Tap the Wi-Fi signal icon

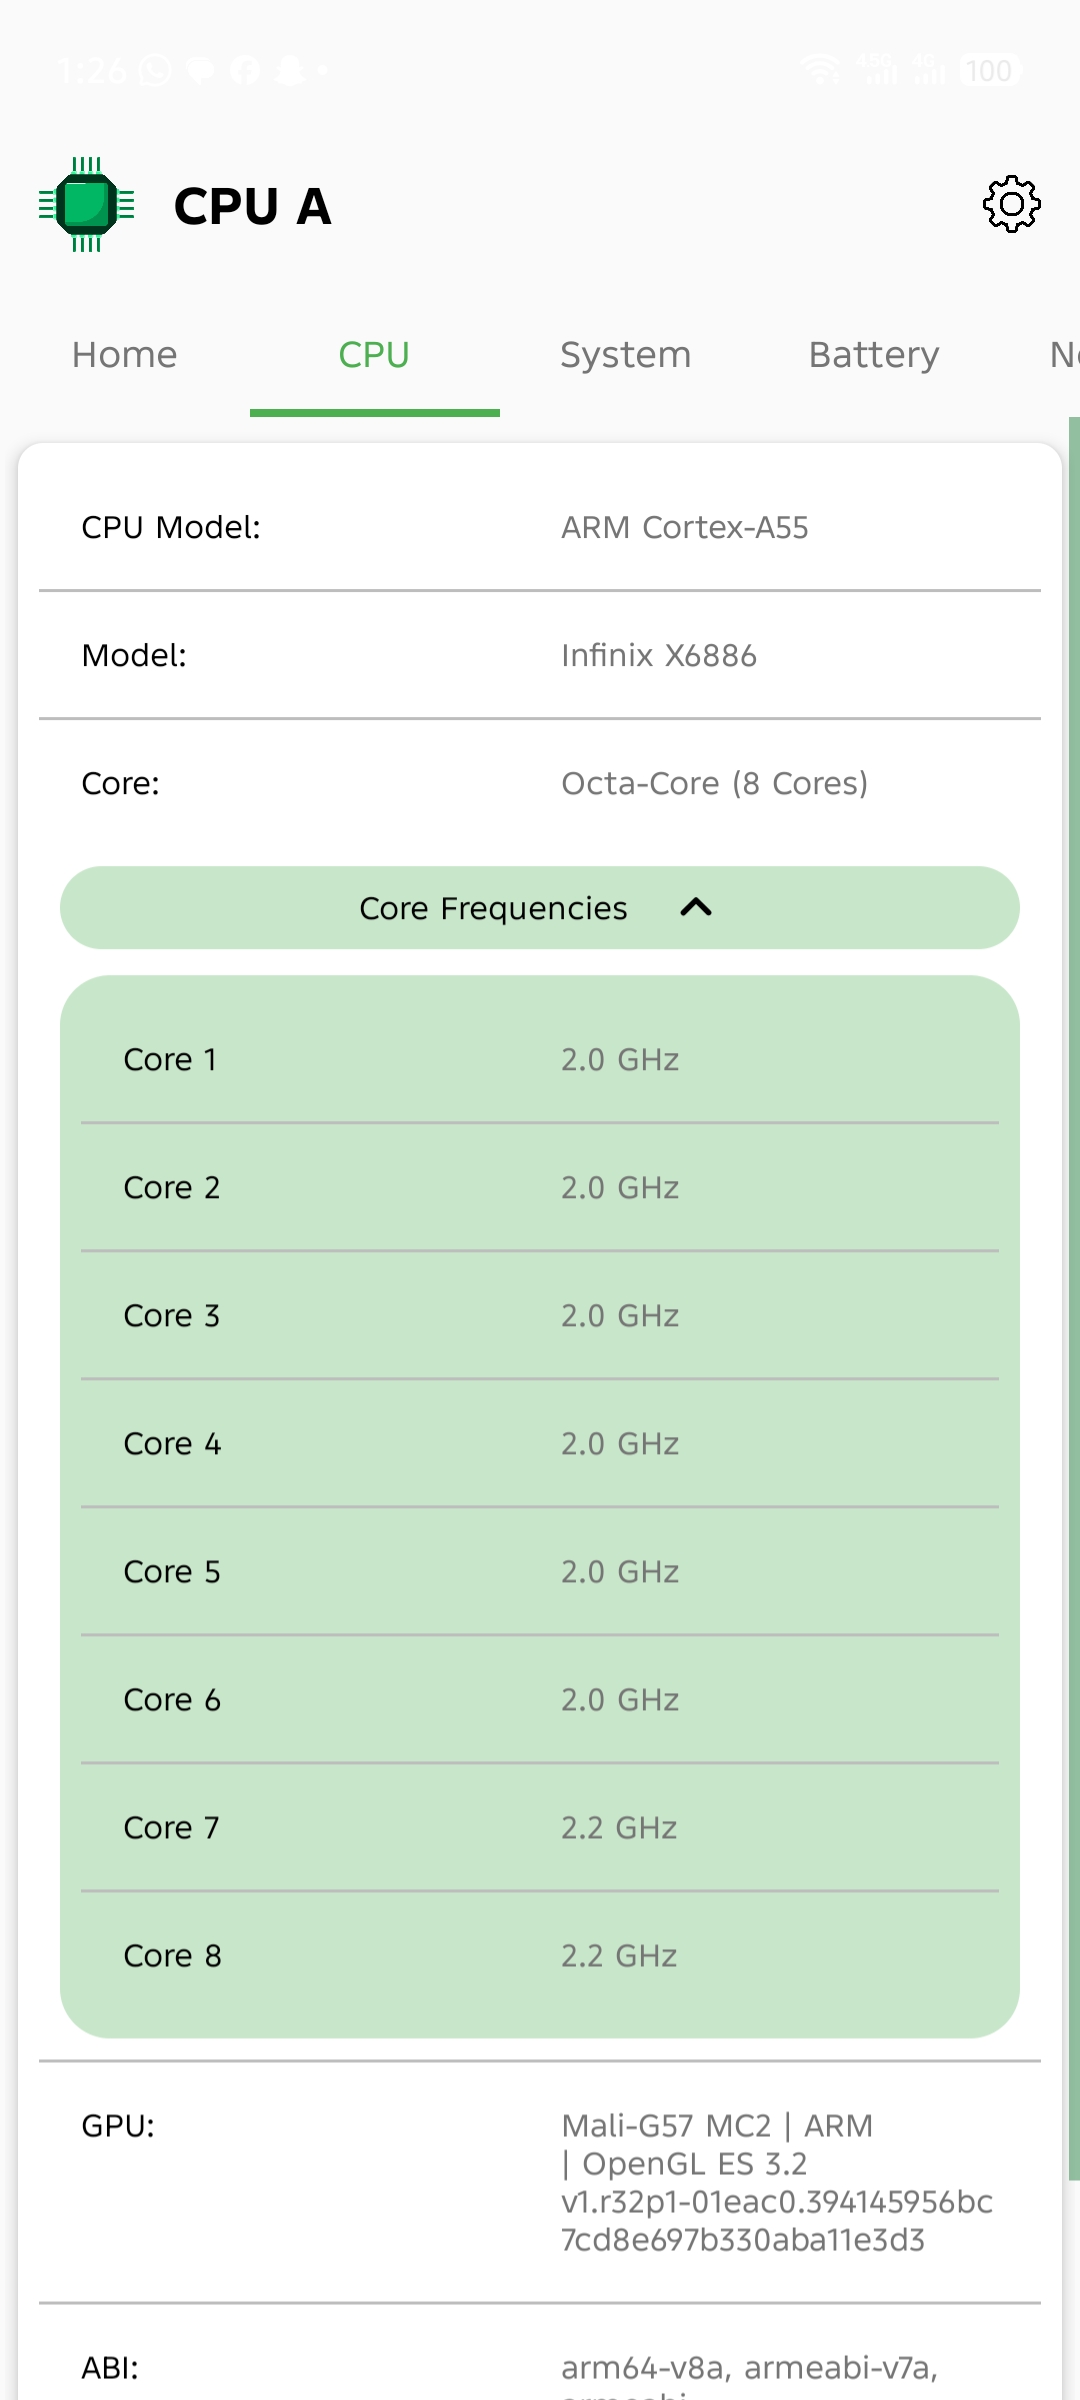coord(820,70)
